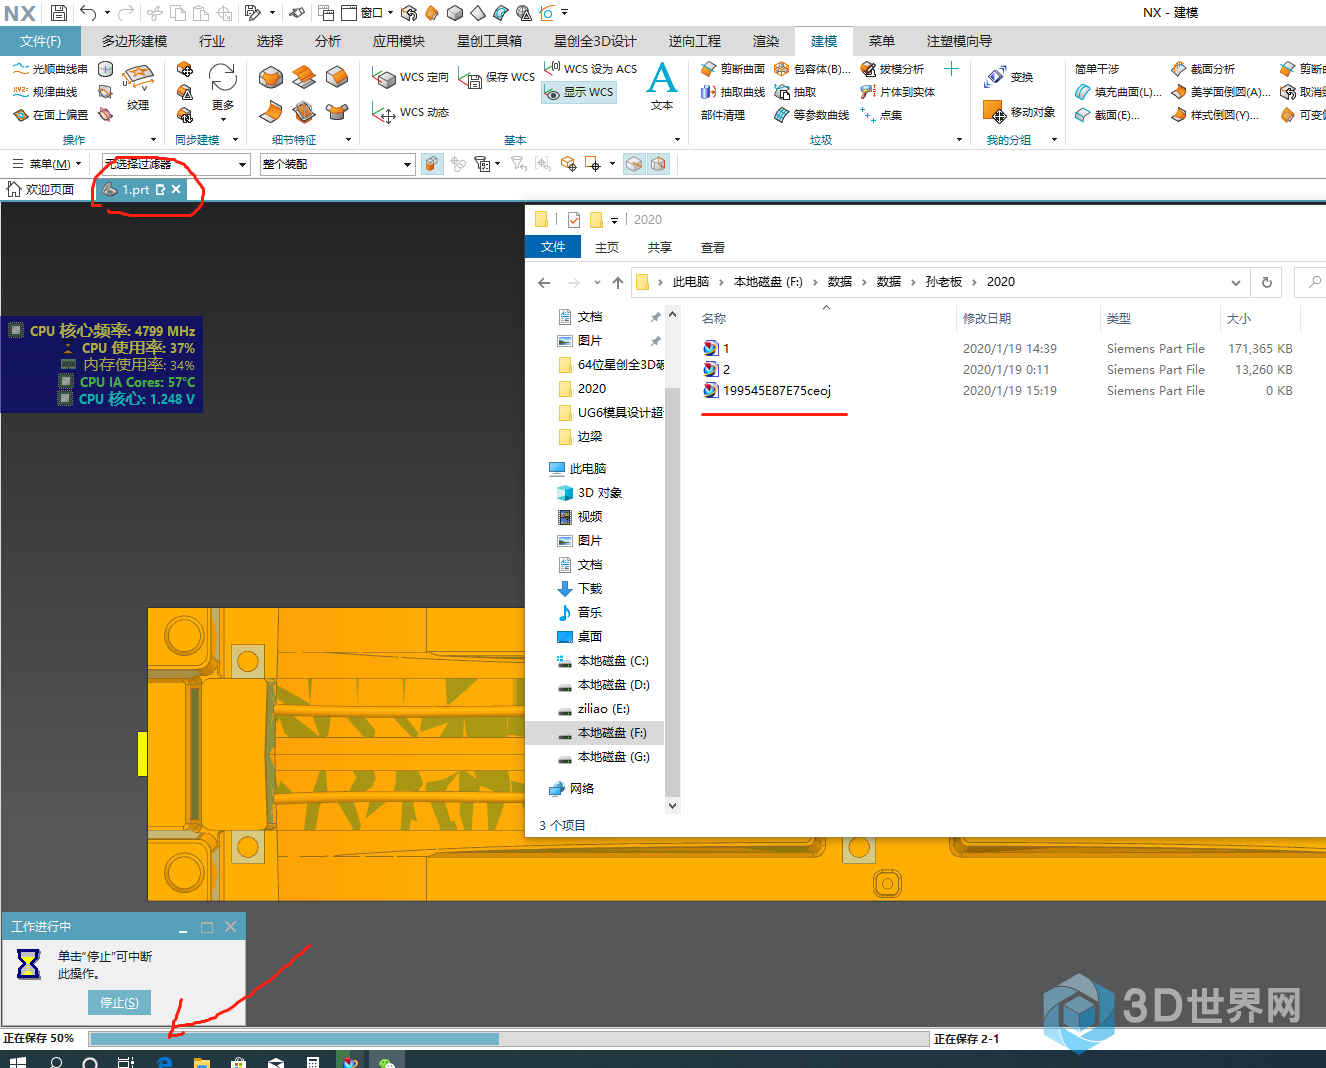
Task: Switch to the 分析 ribbon tab
Action: pos(328,41)
